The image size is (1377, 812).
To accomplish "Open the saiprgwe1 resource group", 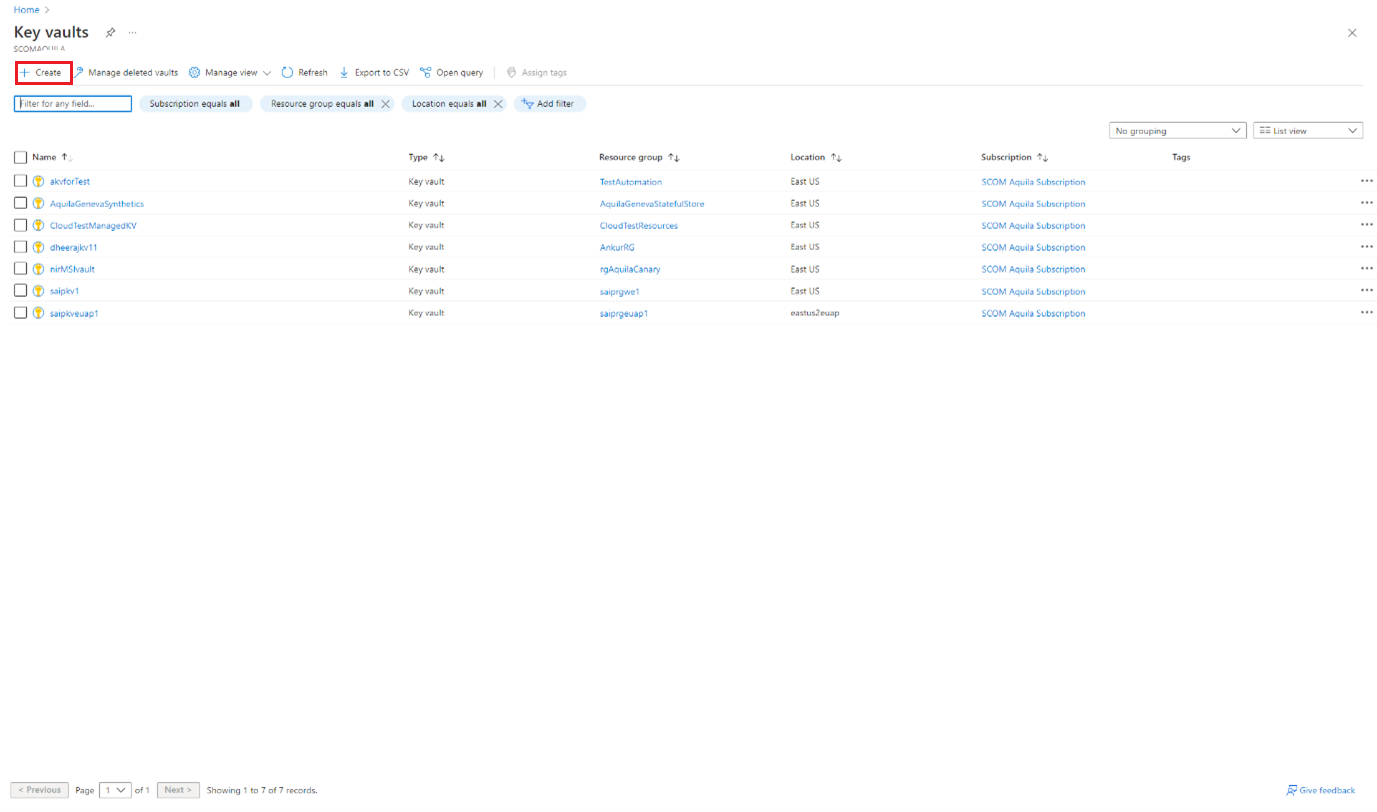I will [620, 292].
